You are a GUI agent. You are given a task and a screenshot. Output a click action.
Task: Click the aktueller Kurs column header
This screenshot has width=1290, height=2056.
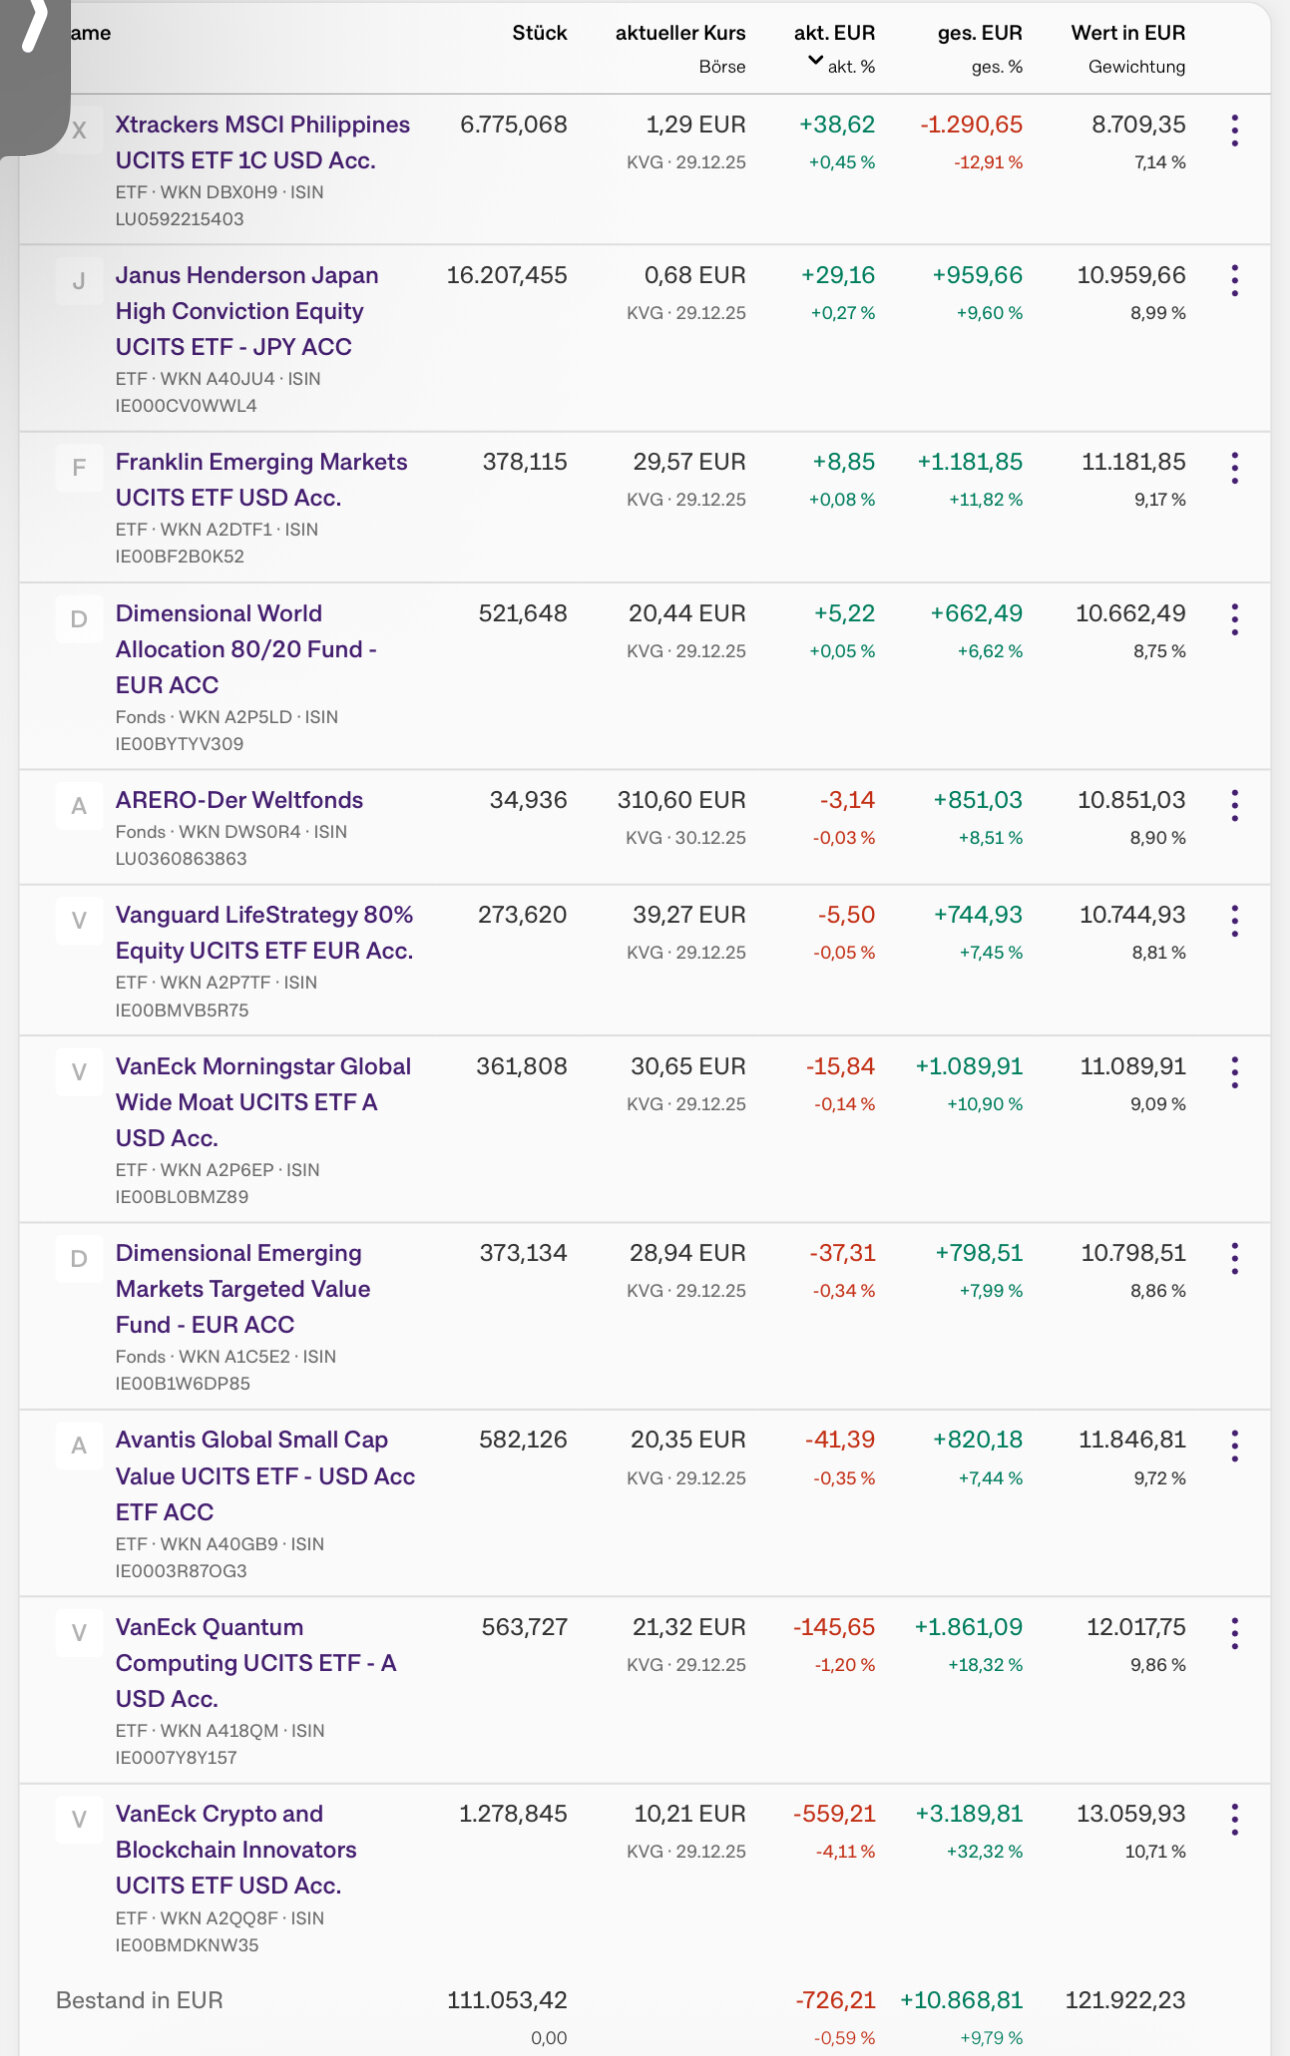coord(680,33)
